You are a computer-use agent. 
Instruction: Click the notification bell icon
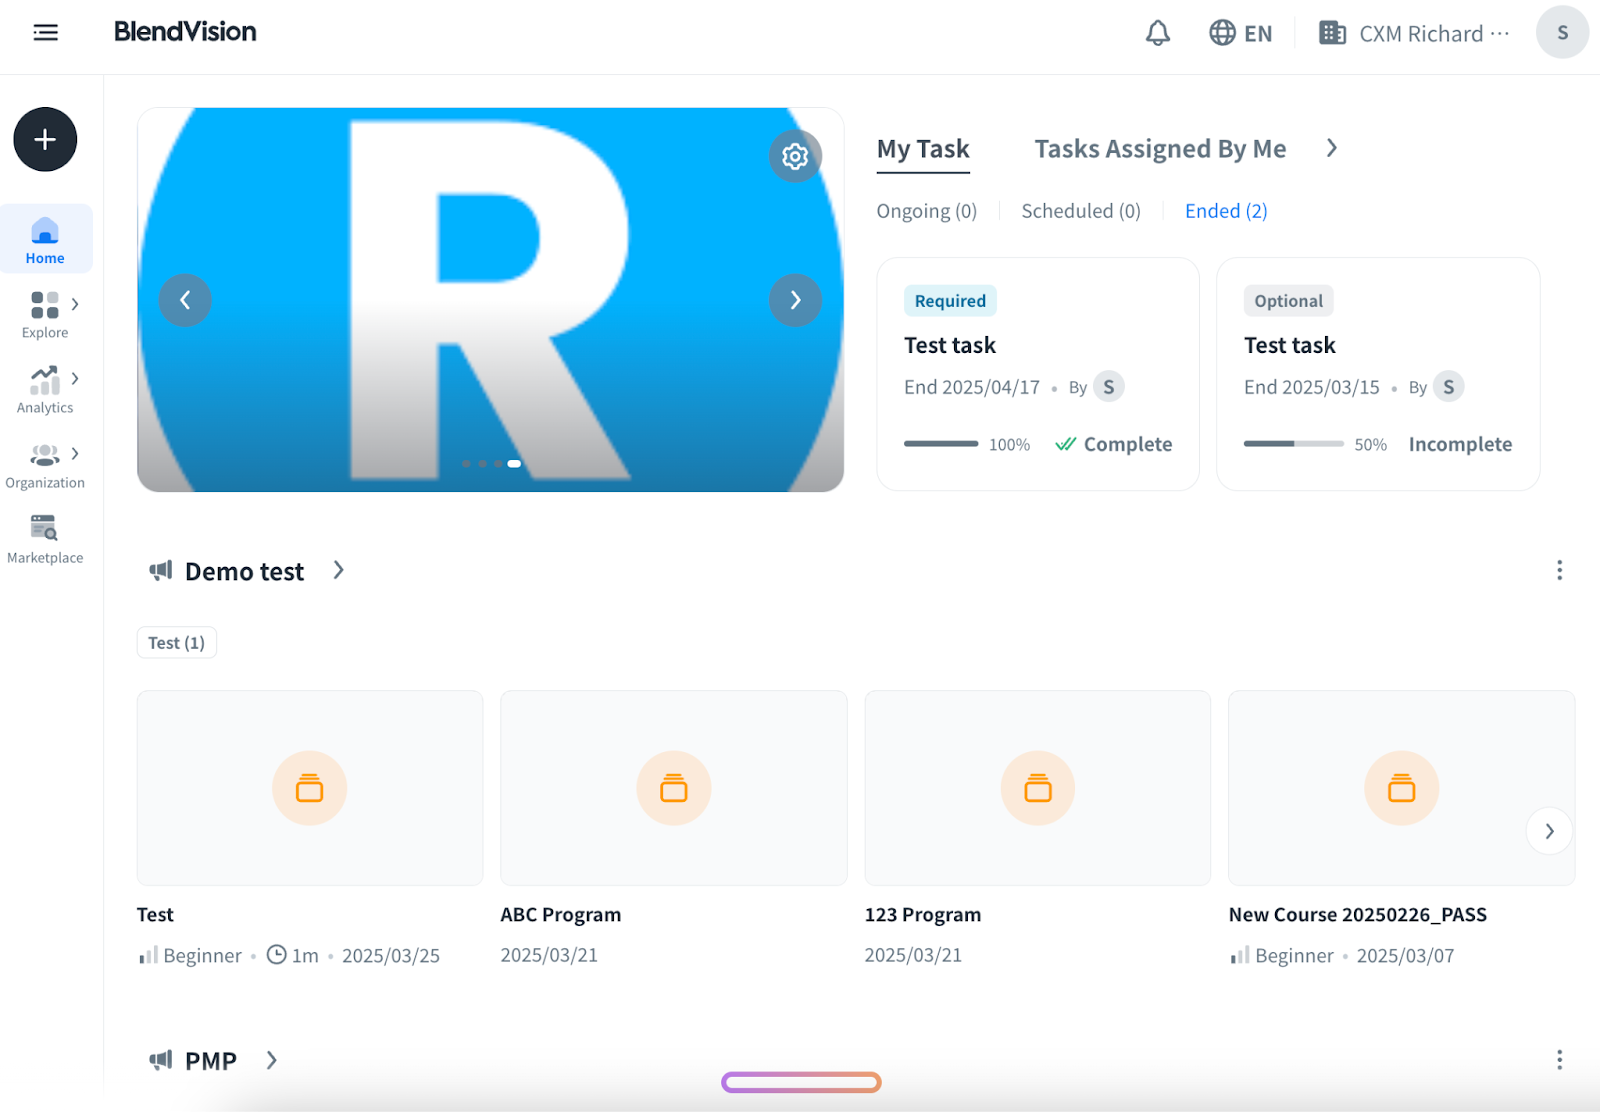coord(1157,33)
